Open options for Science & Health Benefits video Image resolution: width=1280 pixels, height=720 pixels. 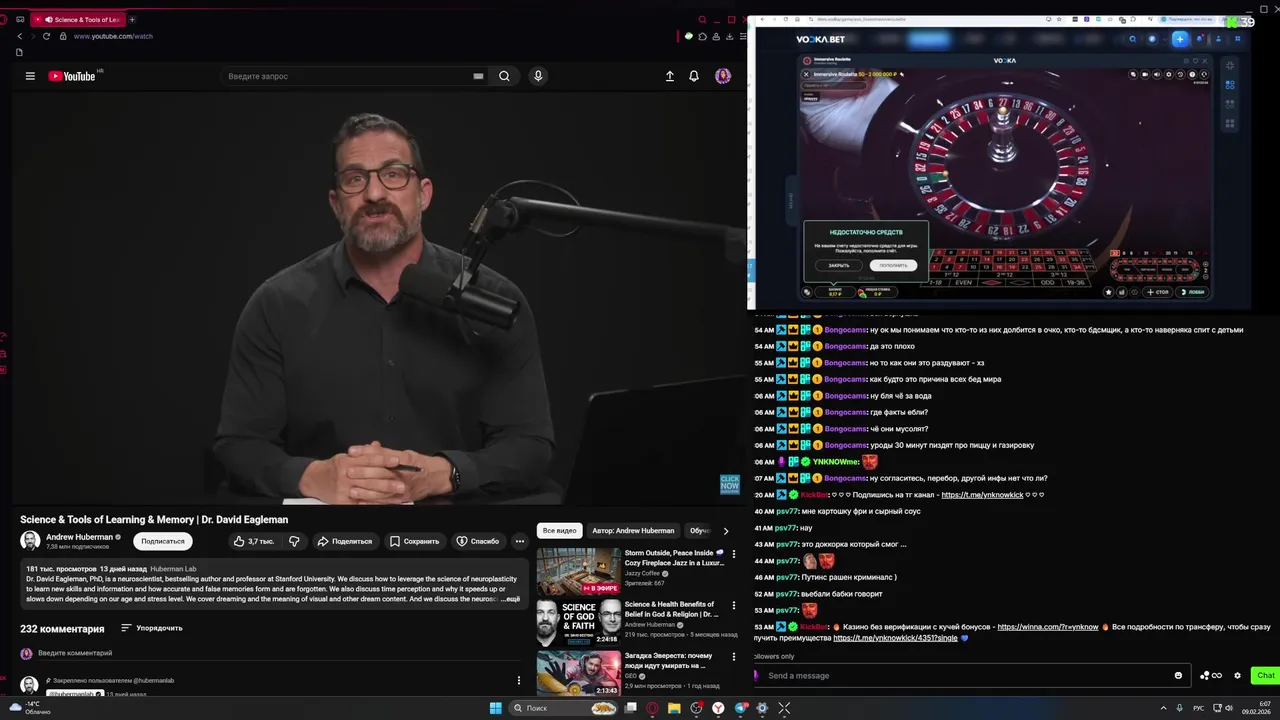pyautogui.click(x=733, y=605)
